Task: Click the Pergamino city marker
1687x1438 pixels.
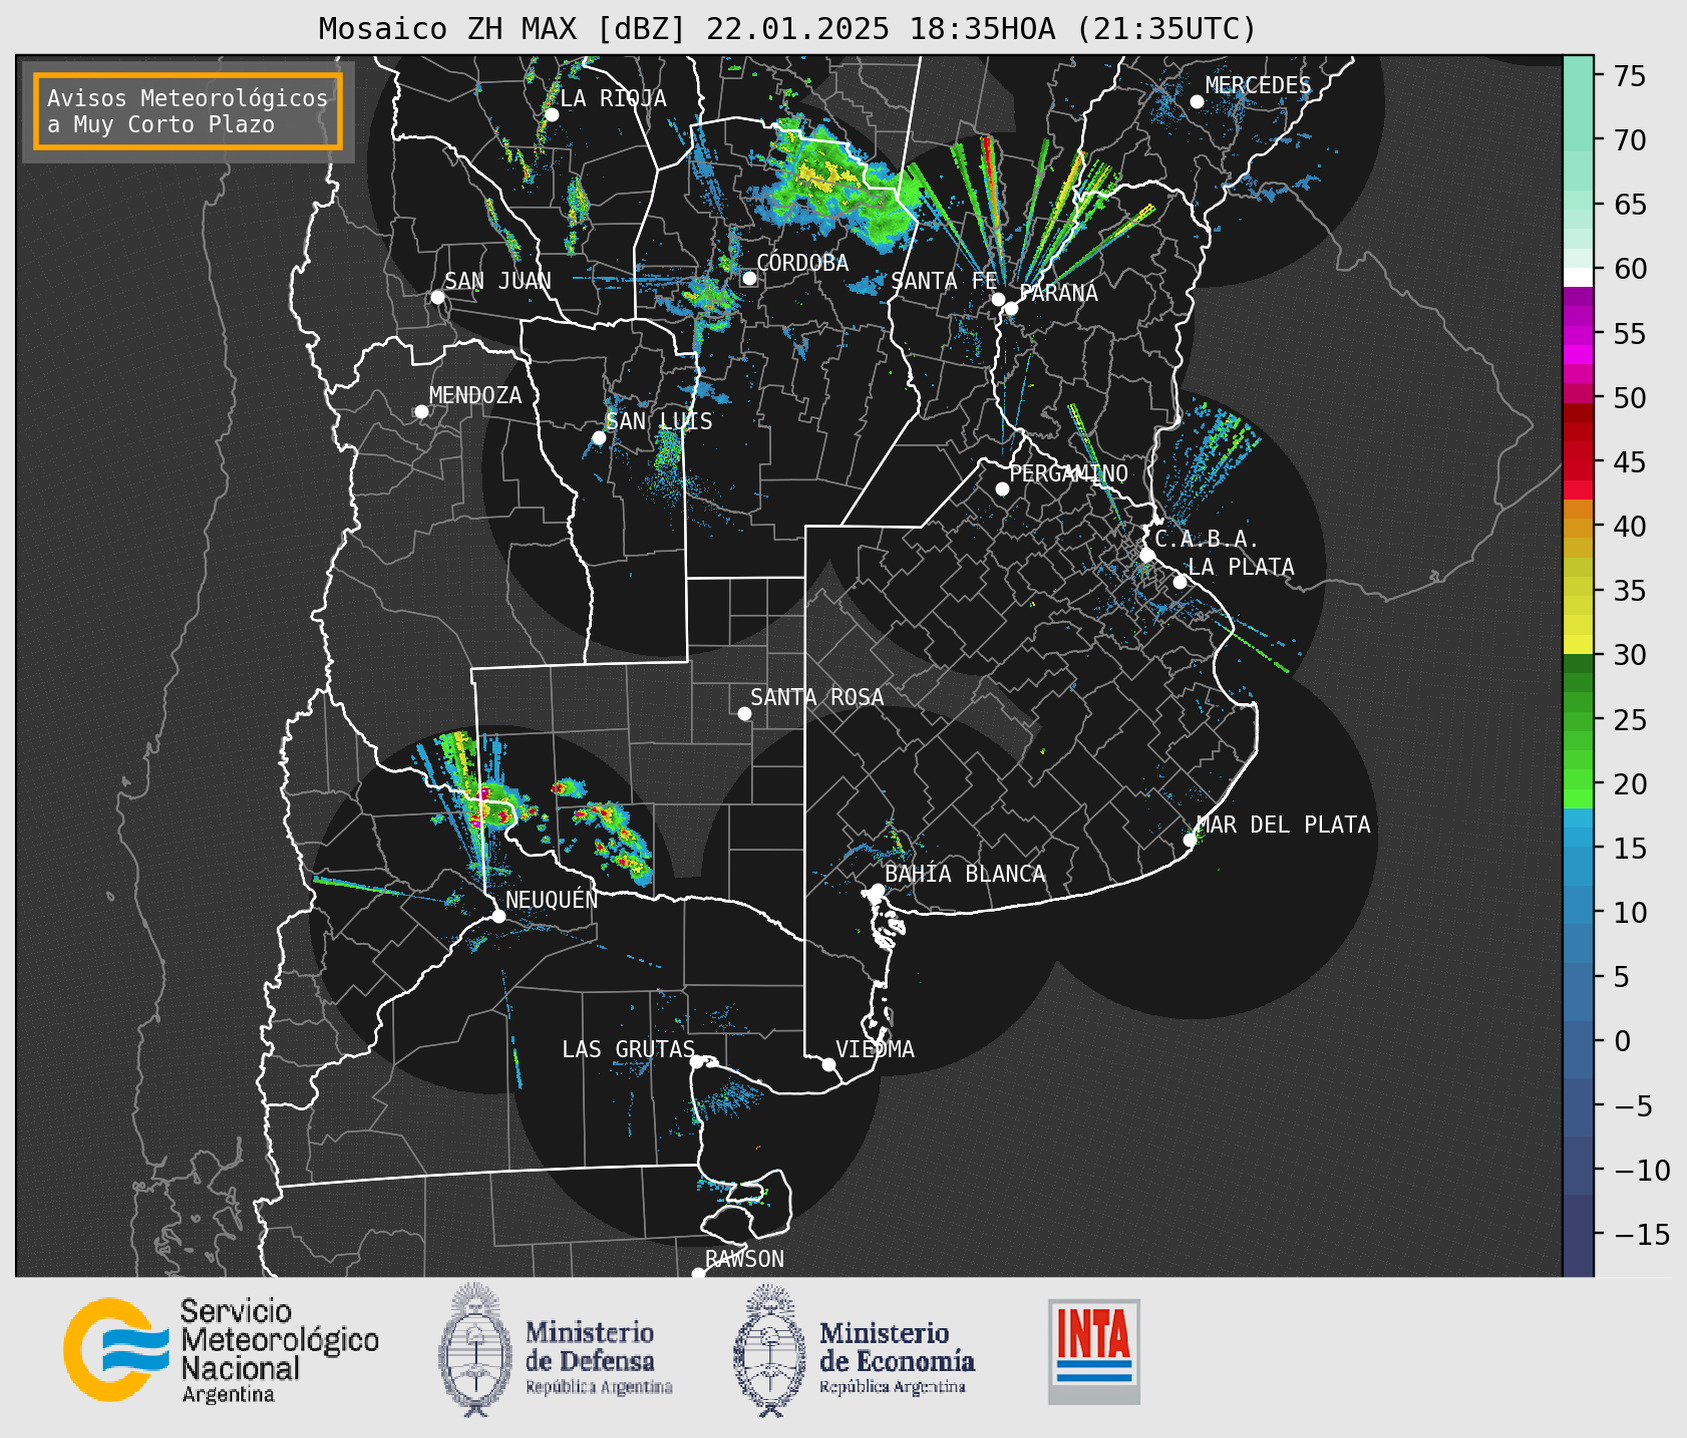Action: (1002, 489)
